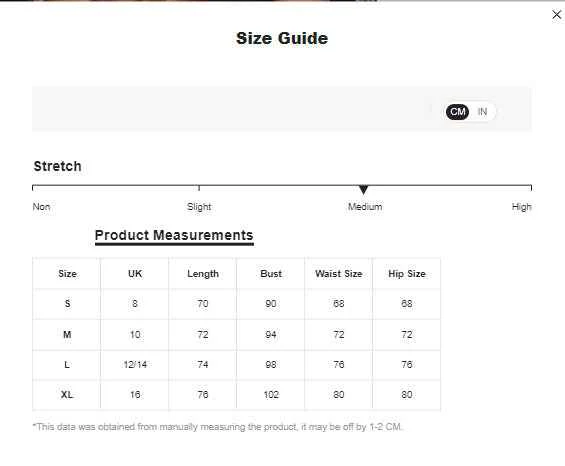Click the 12/14 UK size cell
The width and height of the screenshot is (565, 466).
(x=135, y=365)
